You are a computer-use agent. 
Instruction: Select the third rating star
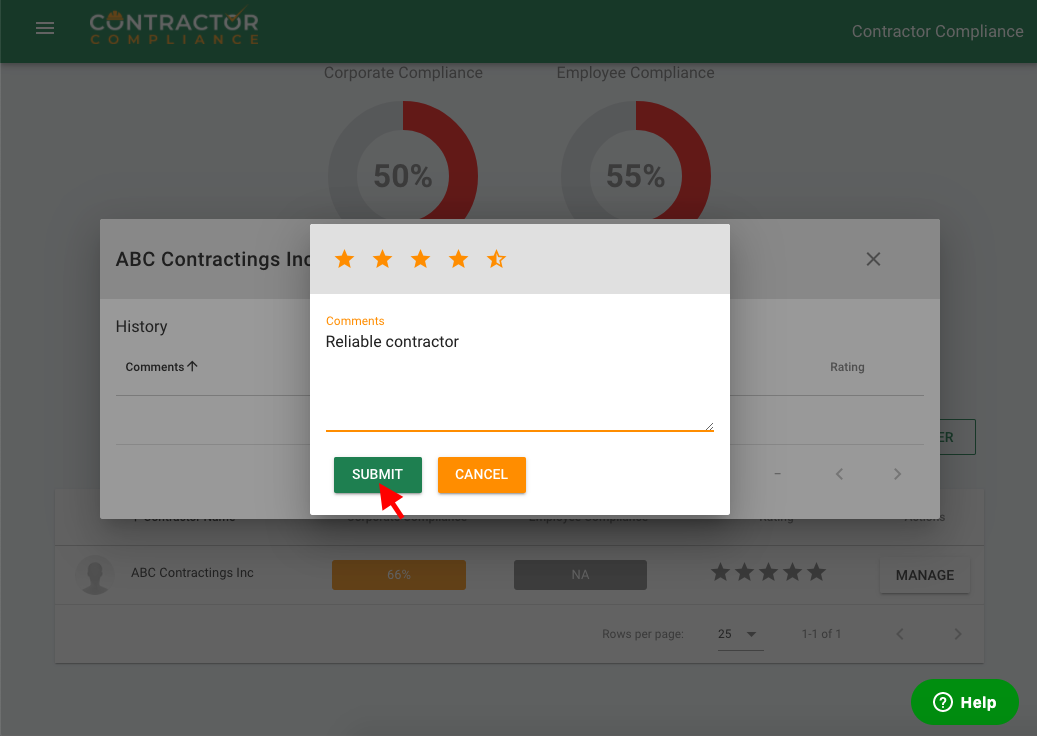(x=420, y=260)
